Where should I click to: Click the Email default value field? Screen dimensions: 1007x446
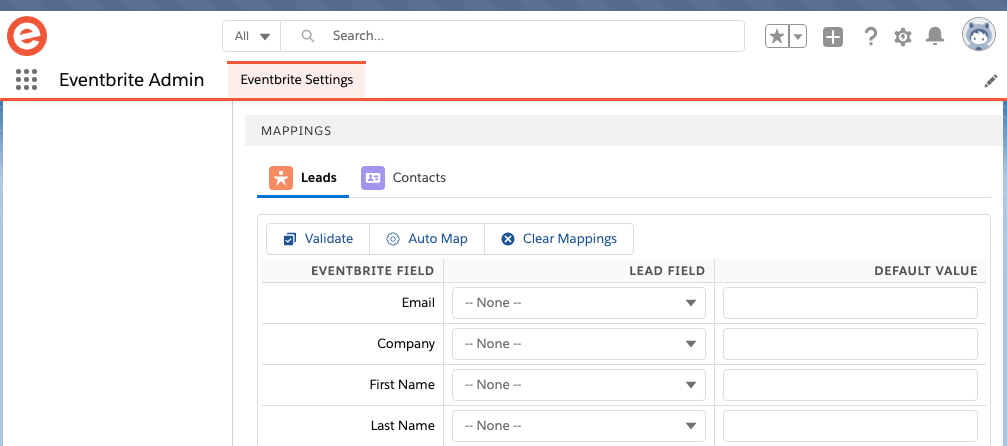[x=850, y=303]
